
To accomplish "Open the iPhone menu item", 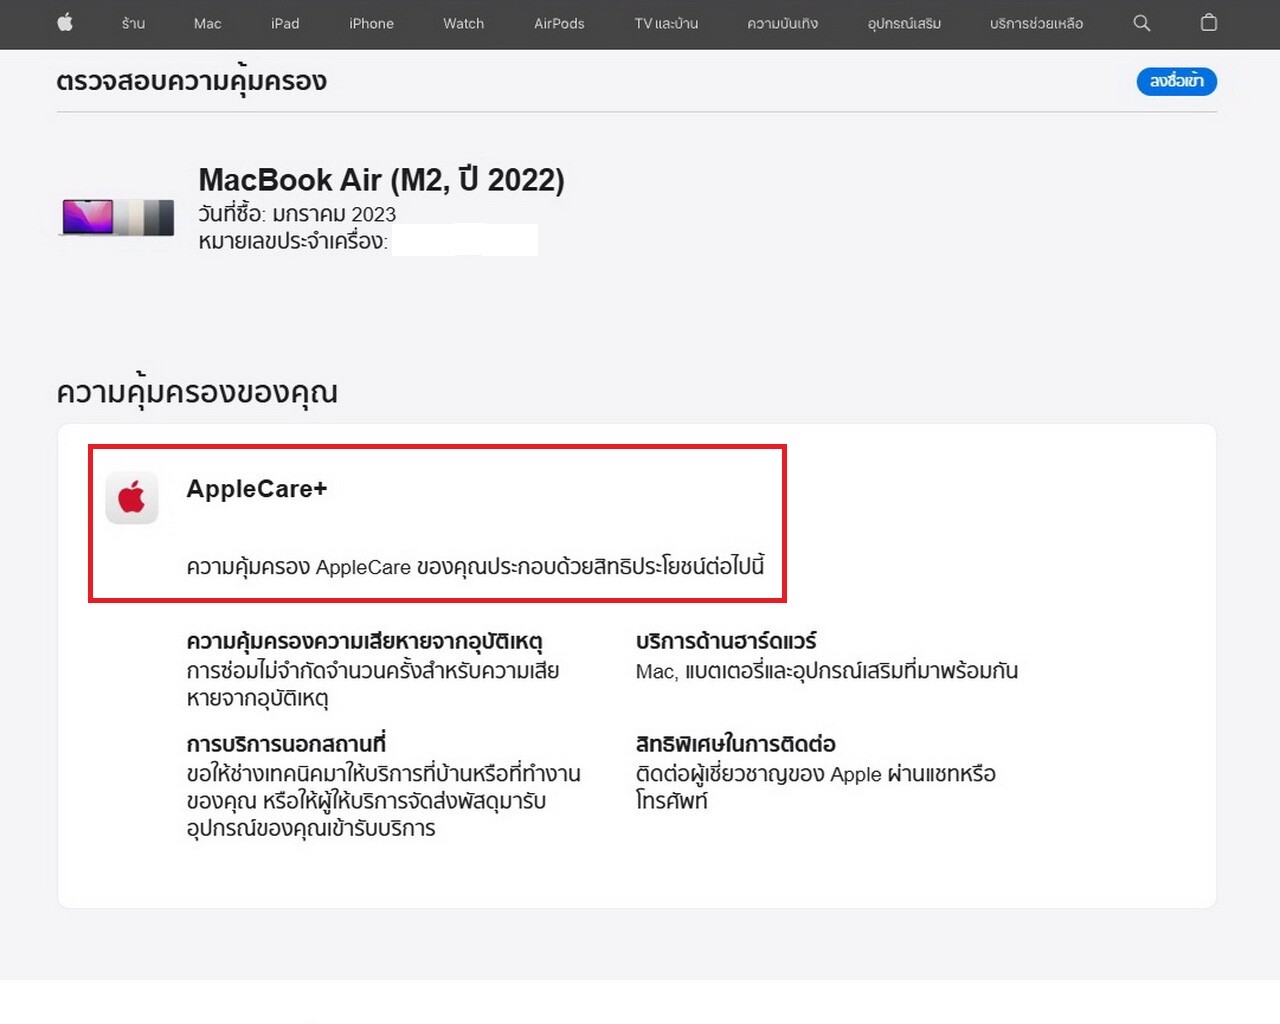I will [x=371, y=23].
